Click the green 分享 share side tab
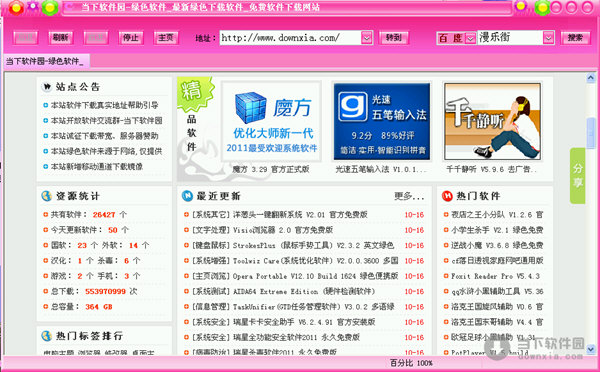This screenshot has width=600, height=372. 577,176
